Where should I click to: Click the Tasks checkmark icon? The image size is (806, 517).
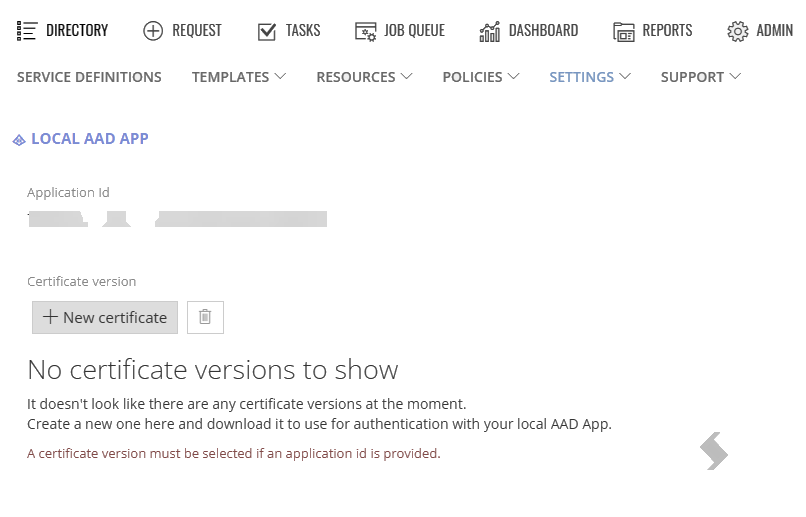click(267, 31)
